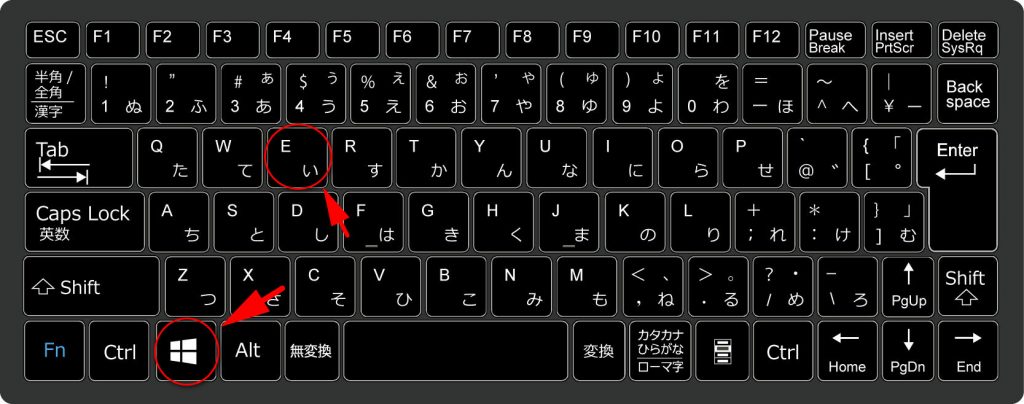This screenshot has width=1024, height=404.
Task: Click the circled E key
Action: coord(298,157)
